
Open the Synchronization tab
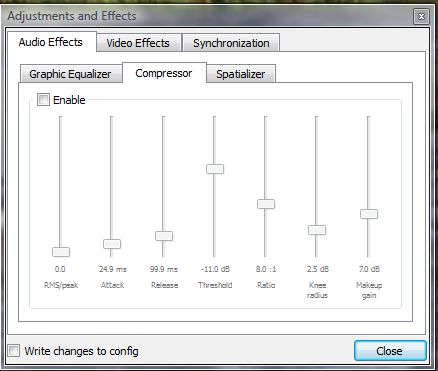(231, 43)
